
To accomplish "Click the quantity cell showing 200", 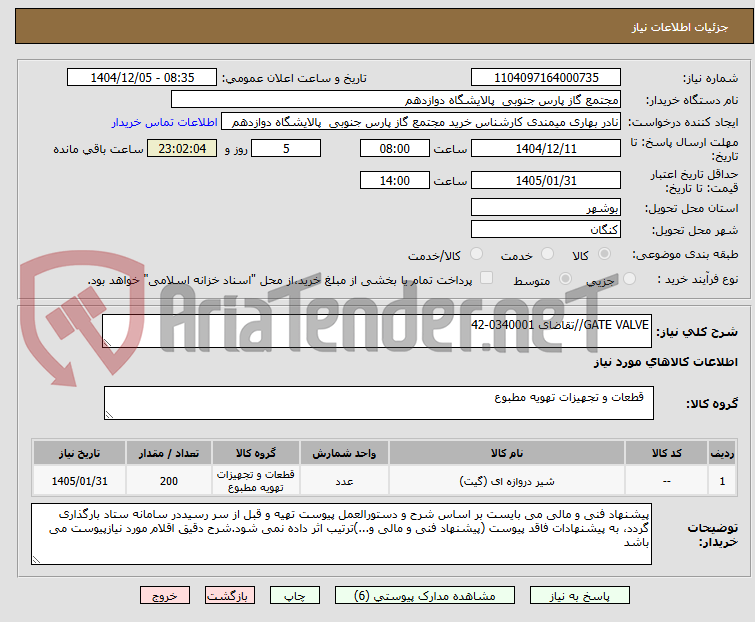I will [x=169, y=481].
